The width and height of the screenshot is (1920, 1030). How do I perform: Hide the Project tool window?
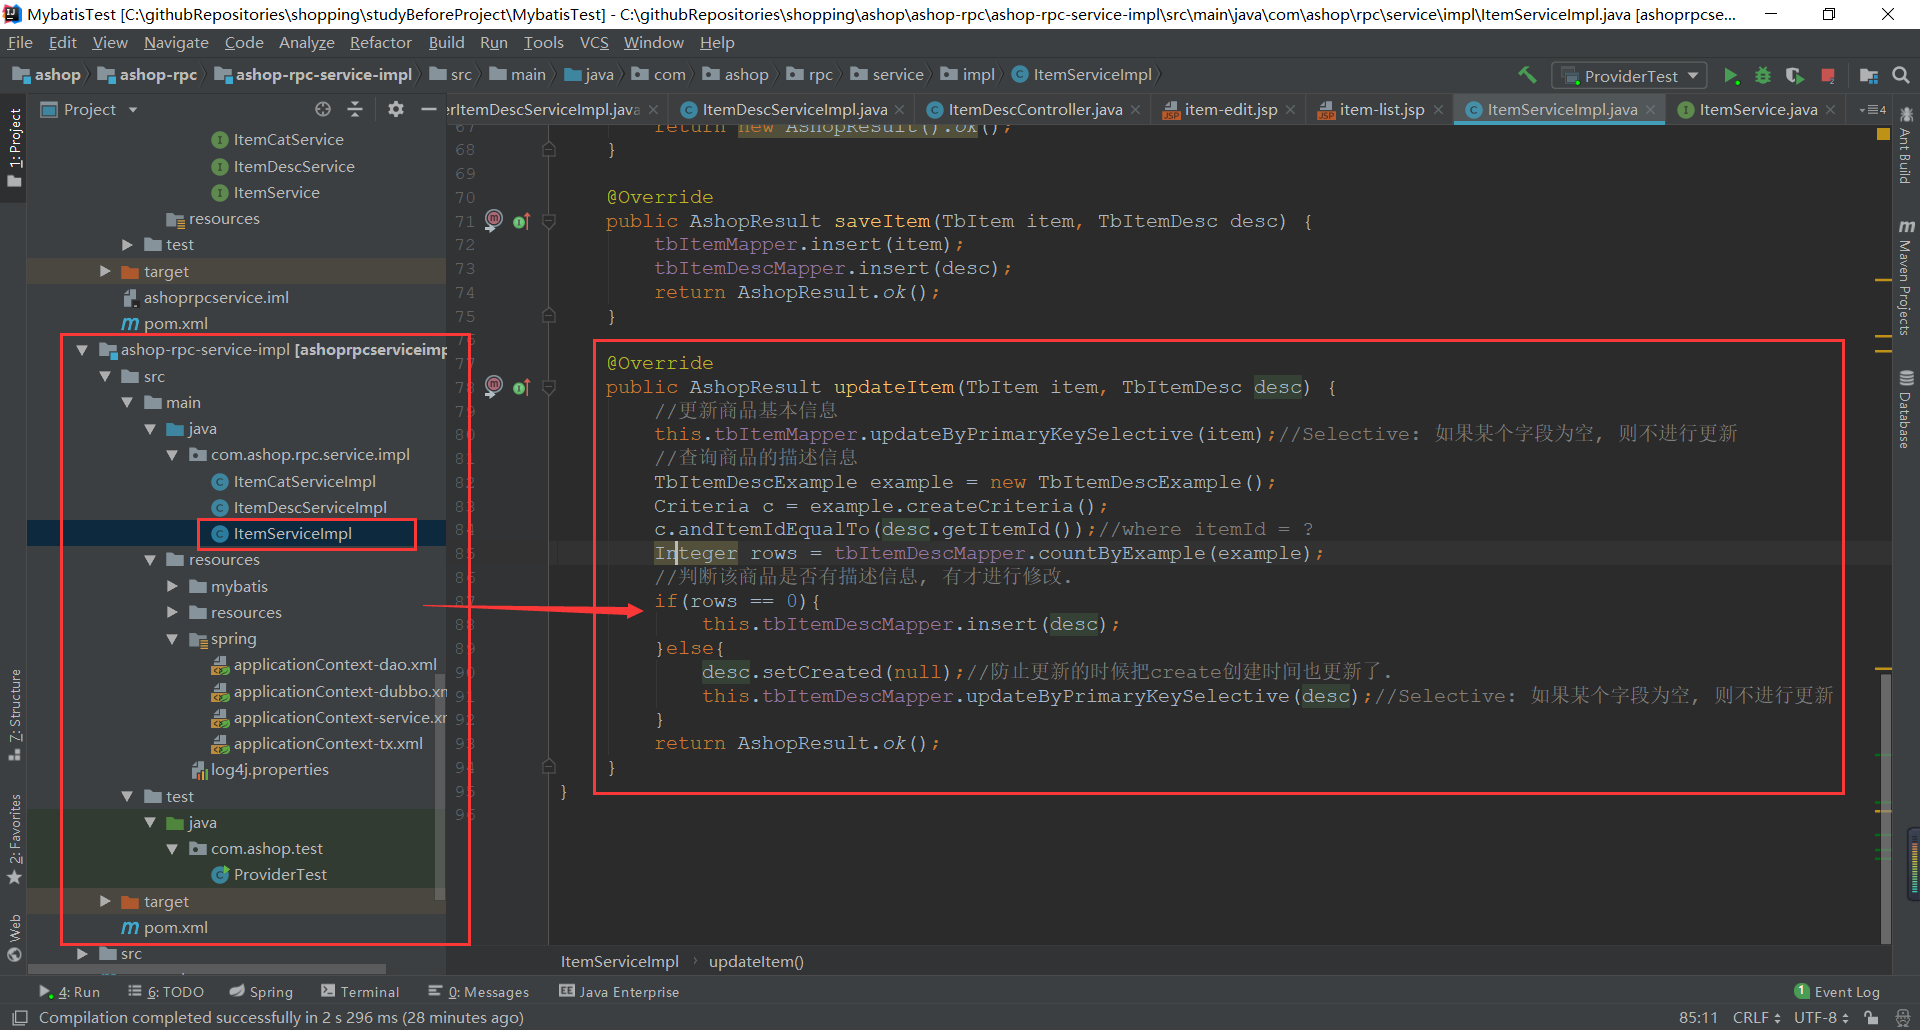pyautogui.click(x=429, y=109)
